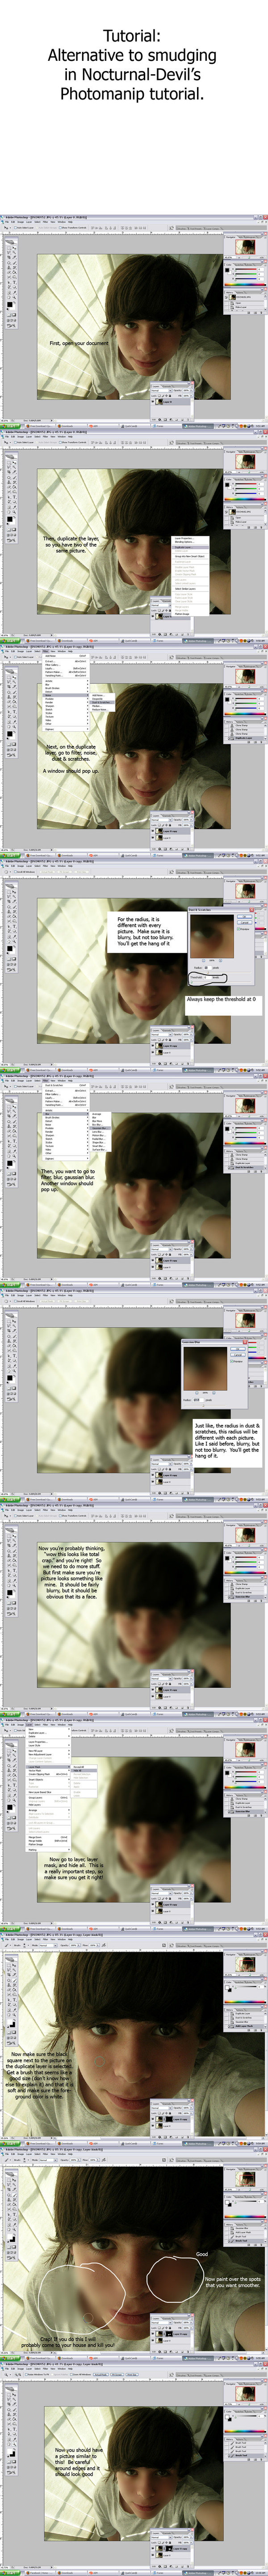This screenshot has height=2576, width=268.
Task: Click the 'Next, on the duplicate layer' caption
Action: point(71,753)
